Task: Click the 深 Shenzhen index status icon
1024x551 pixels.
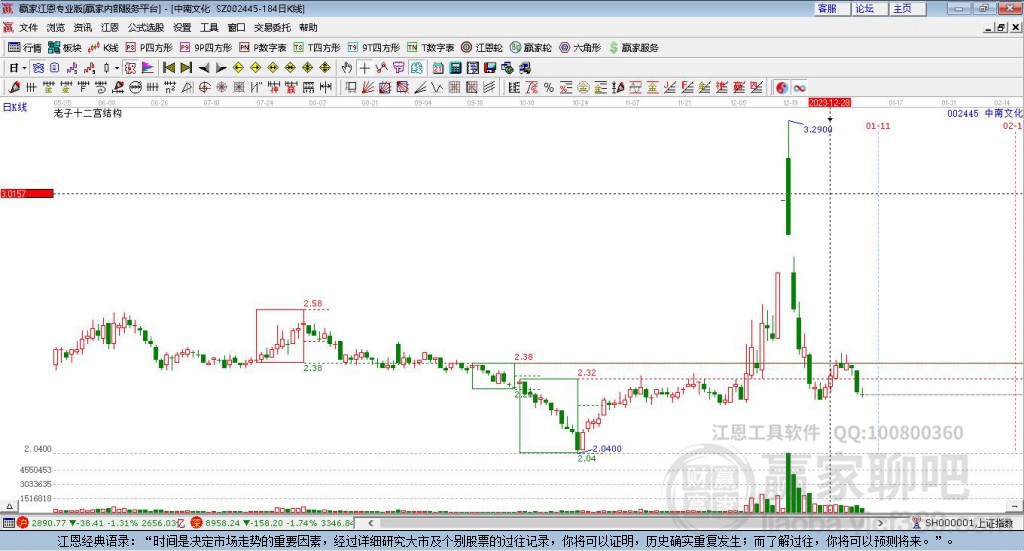Action: [197, 522]
